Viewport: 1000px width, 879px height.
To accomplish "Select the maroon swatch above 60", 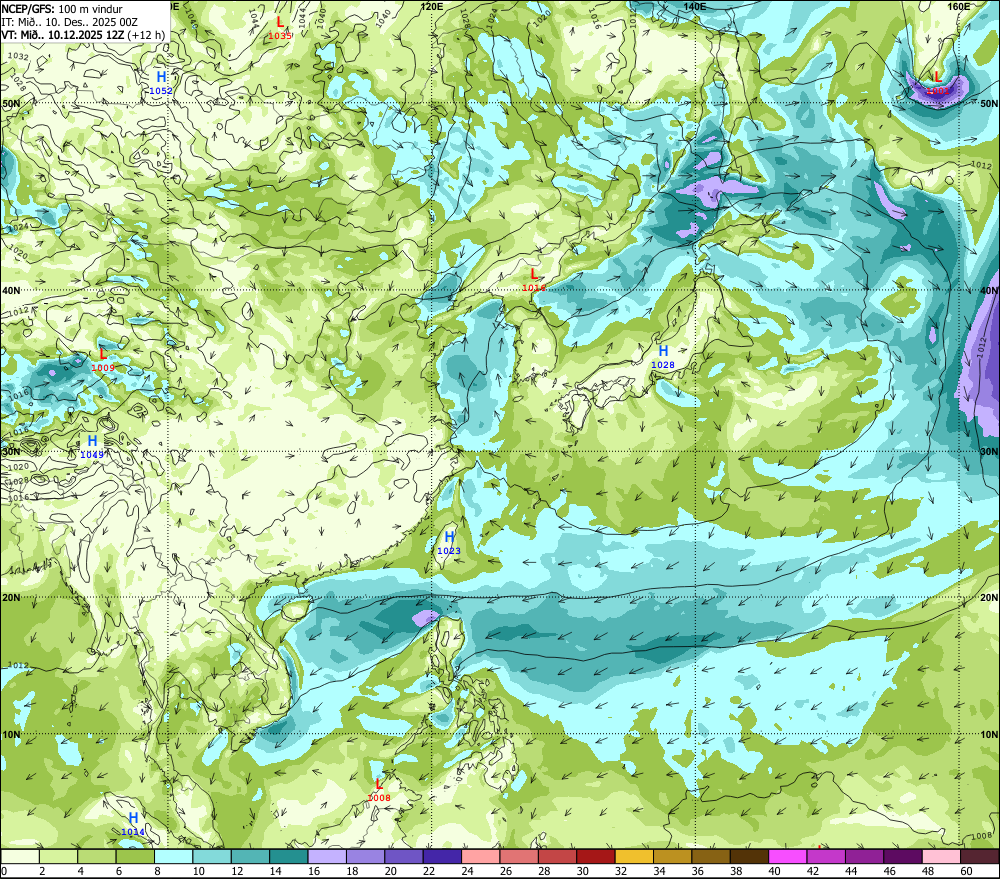I will (x=980, y=856).
